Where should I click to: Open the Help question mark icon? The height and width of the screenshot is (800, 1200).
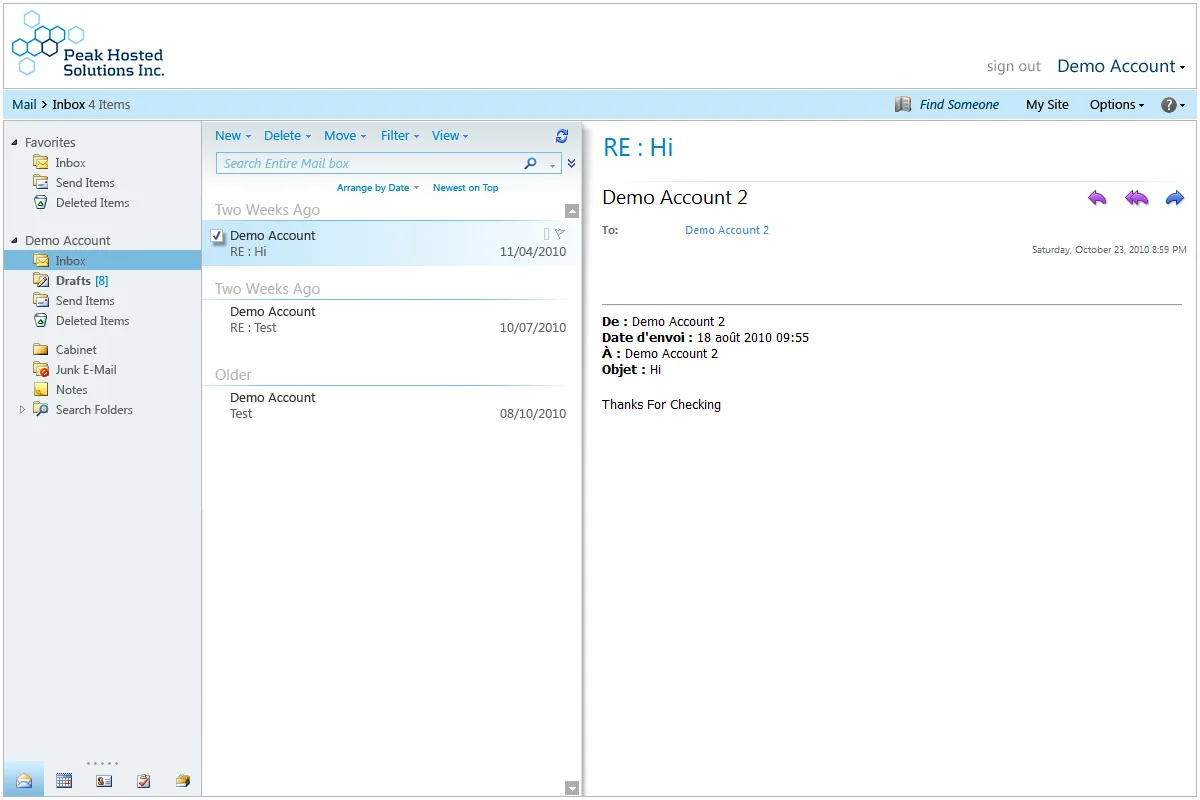coord(1168,104)
